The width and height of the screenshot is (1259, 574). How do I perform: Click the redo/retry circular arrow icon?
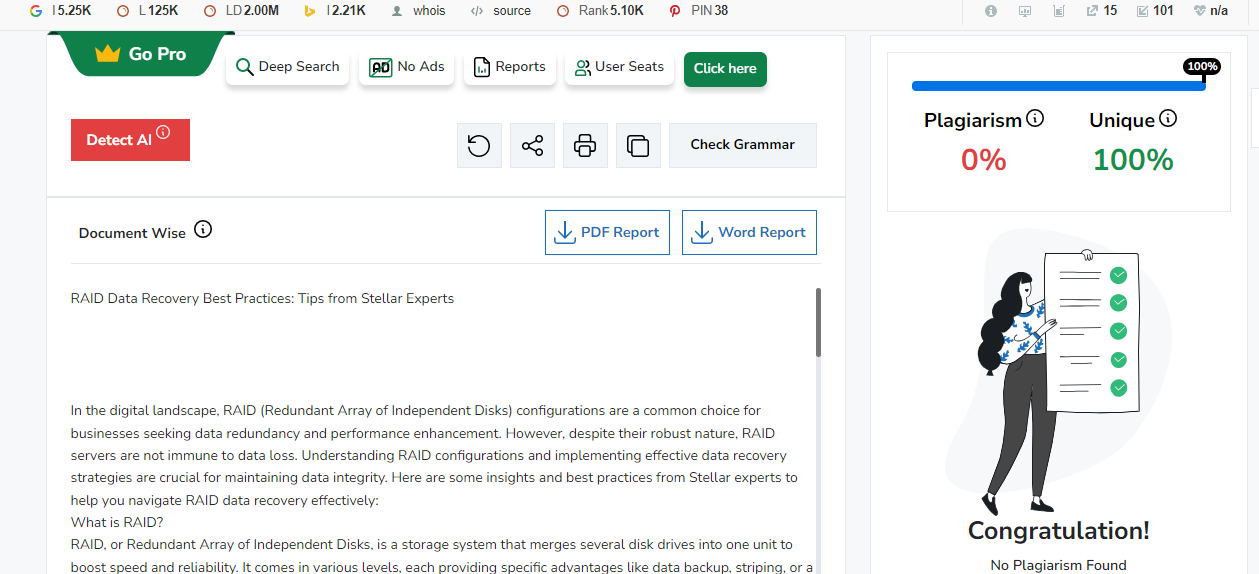[x=479, y=146]
